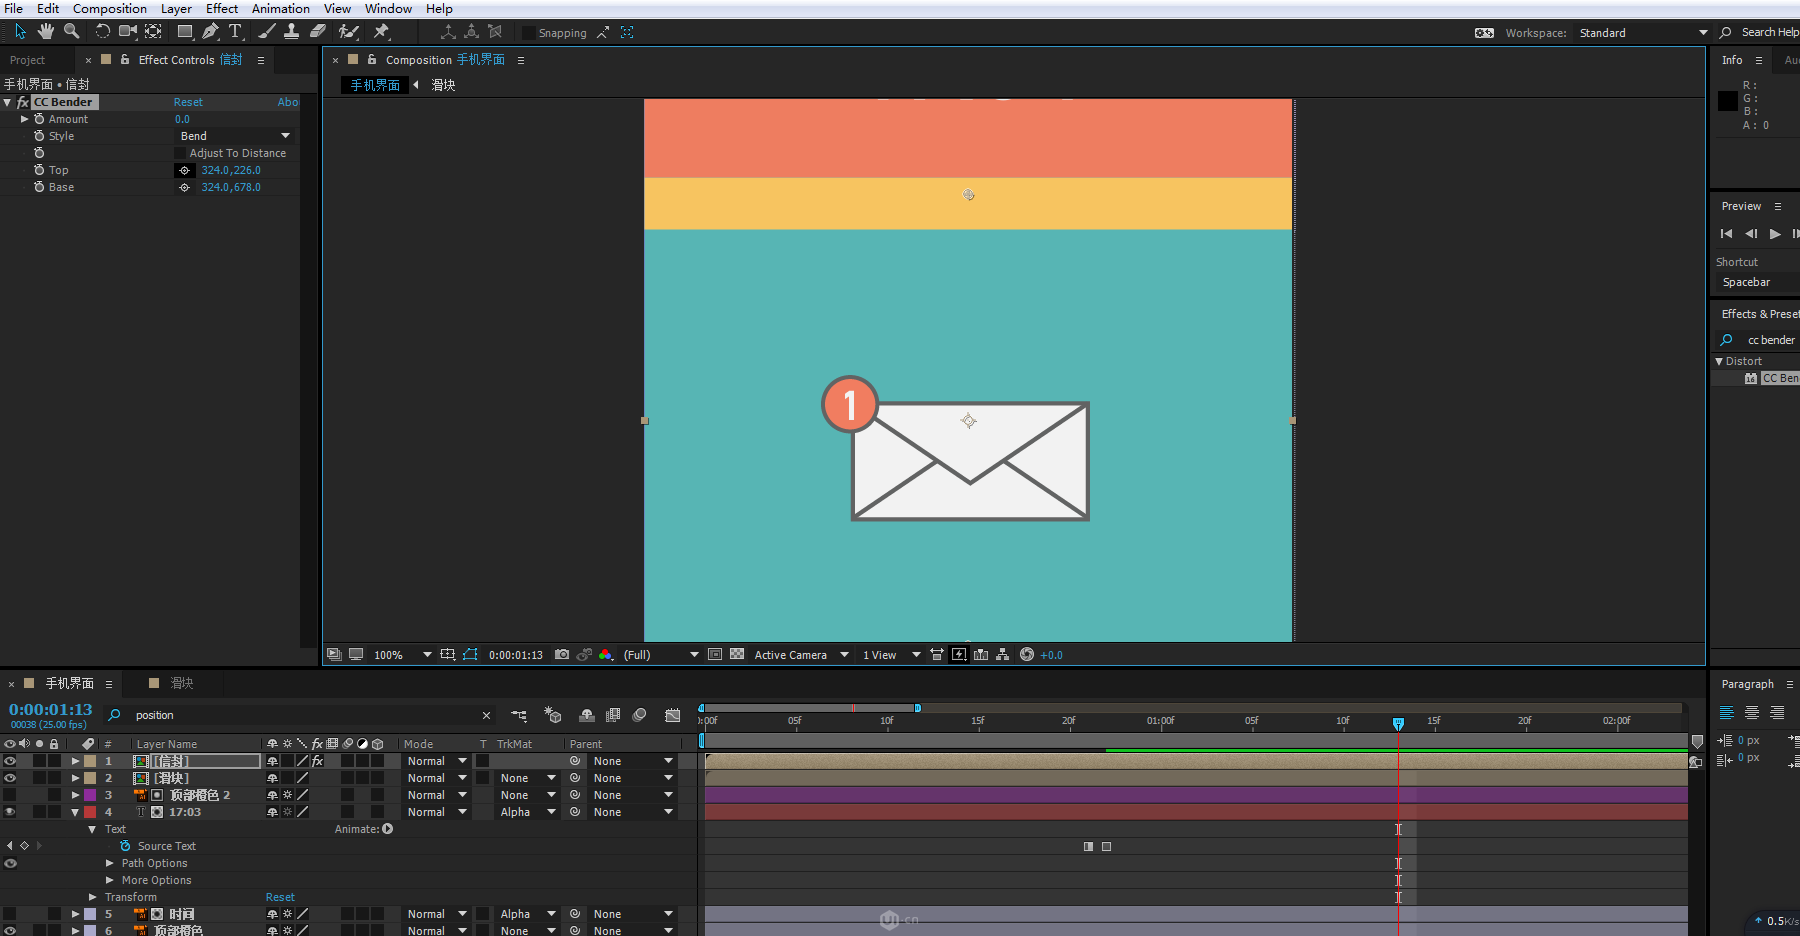Open the Active Camera view dropdown

coord(801,655)
